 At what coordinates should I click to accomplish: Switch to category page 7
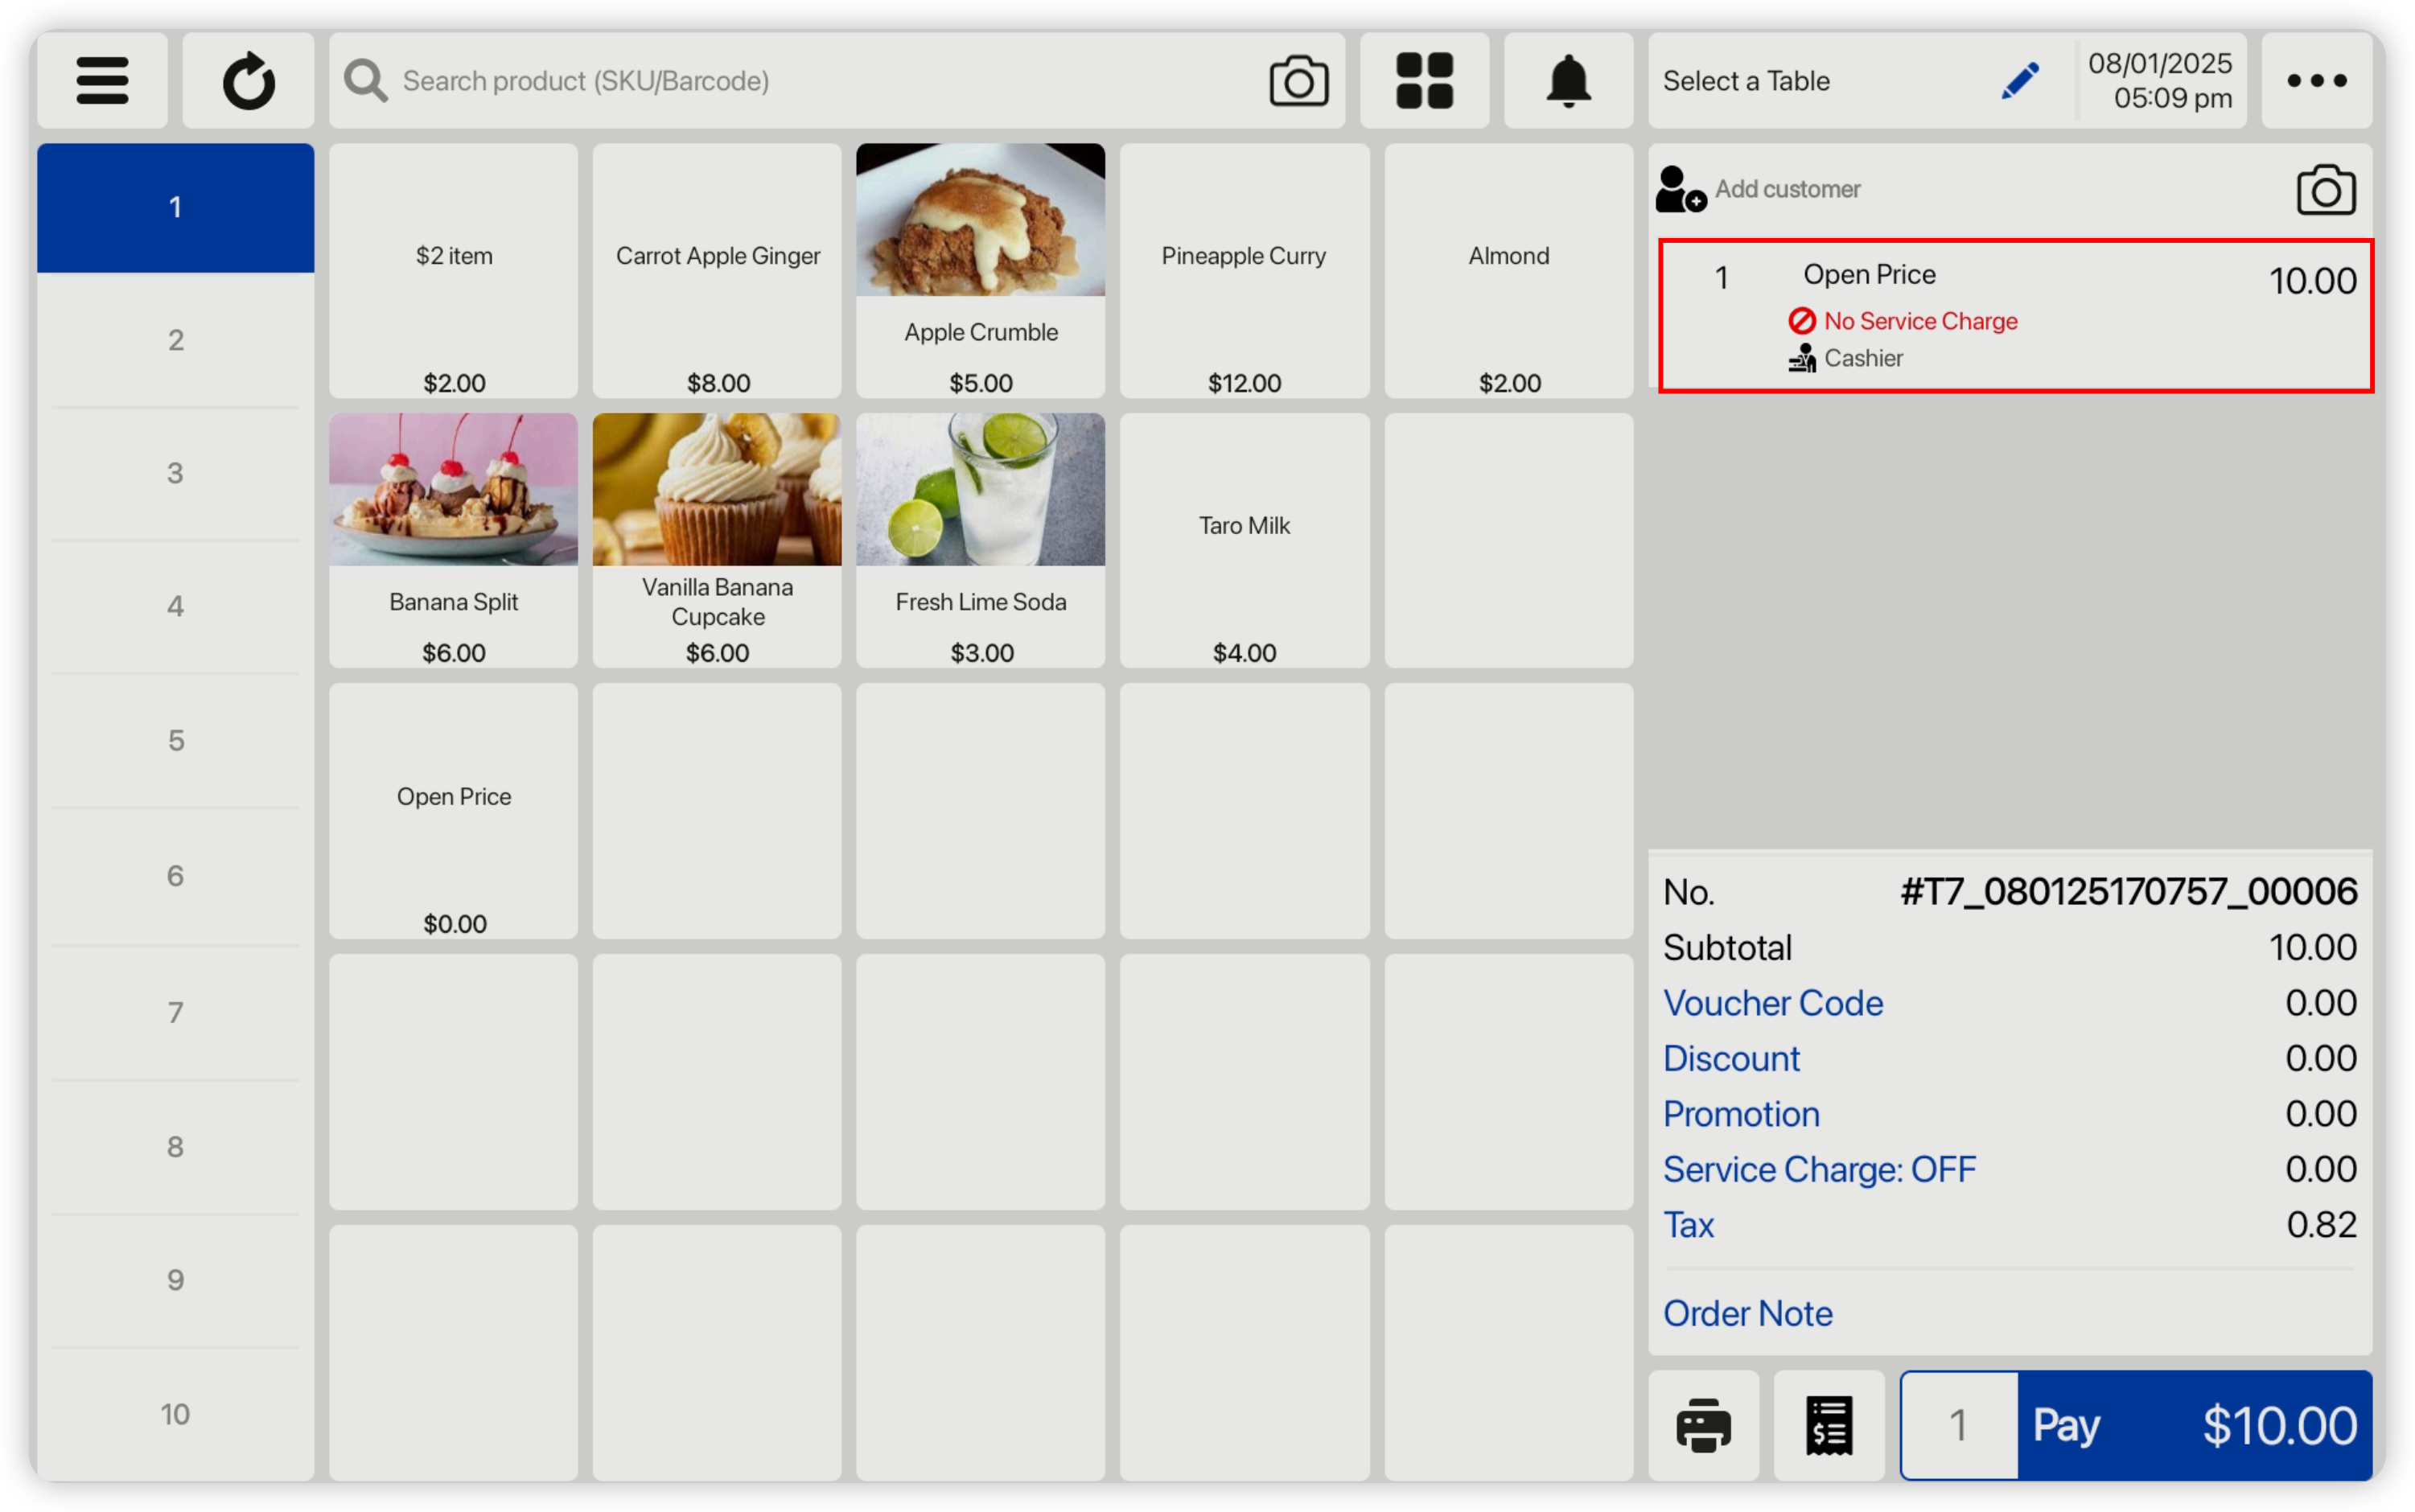tap(175, 1012)
